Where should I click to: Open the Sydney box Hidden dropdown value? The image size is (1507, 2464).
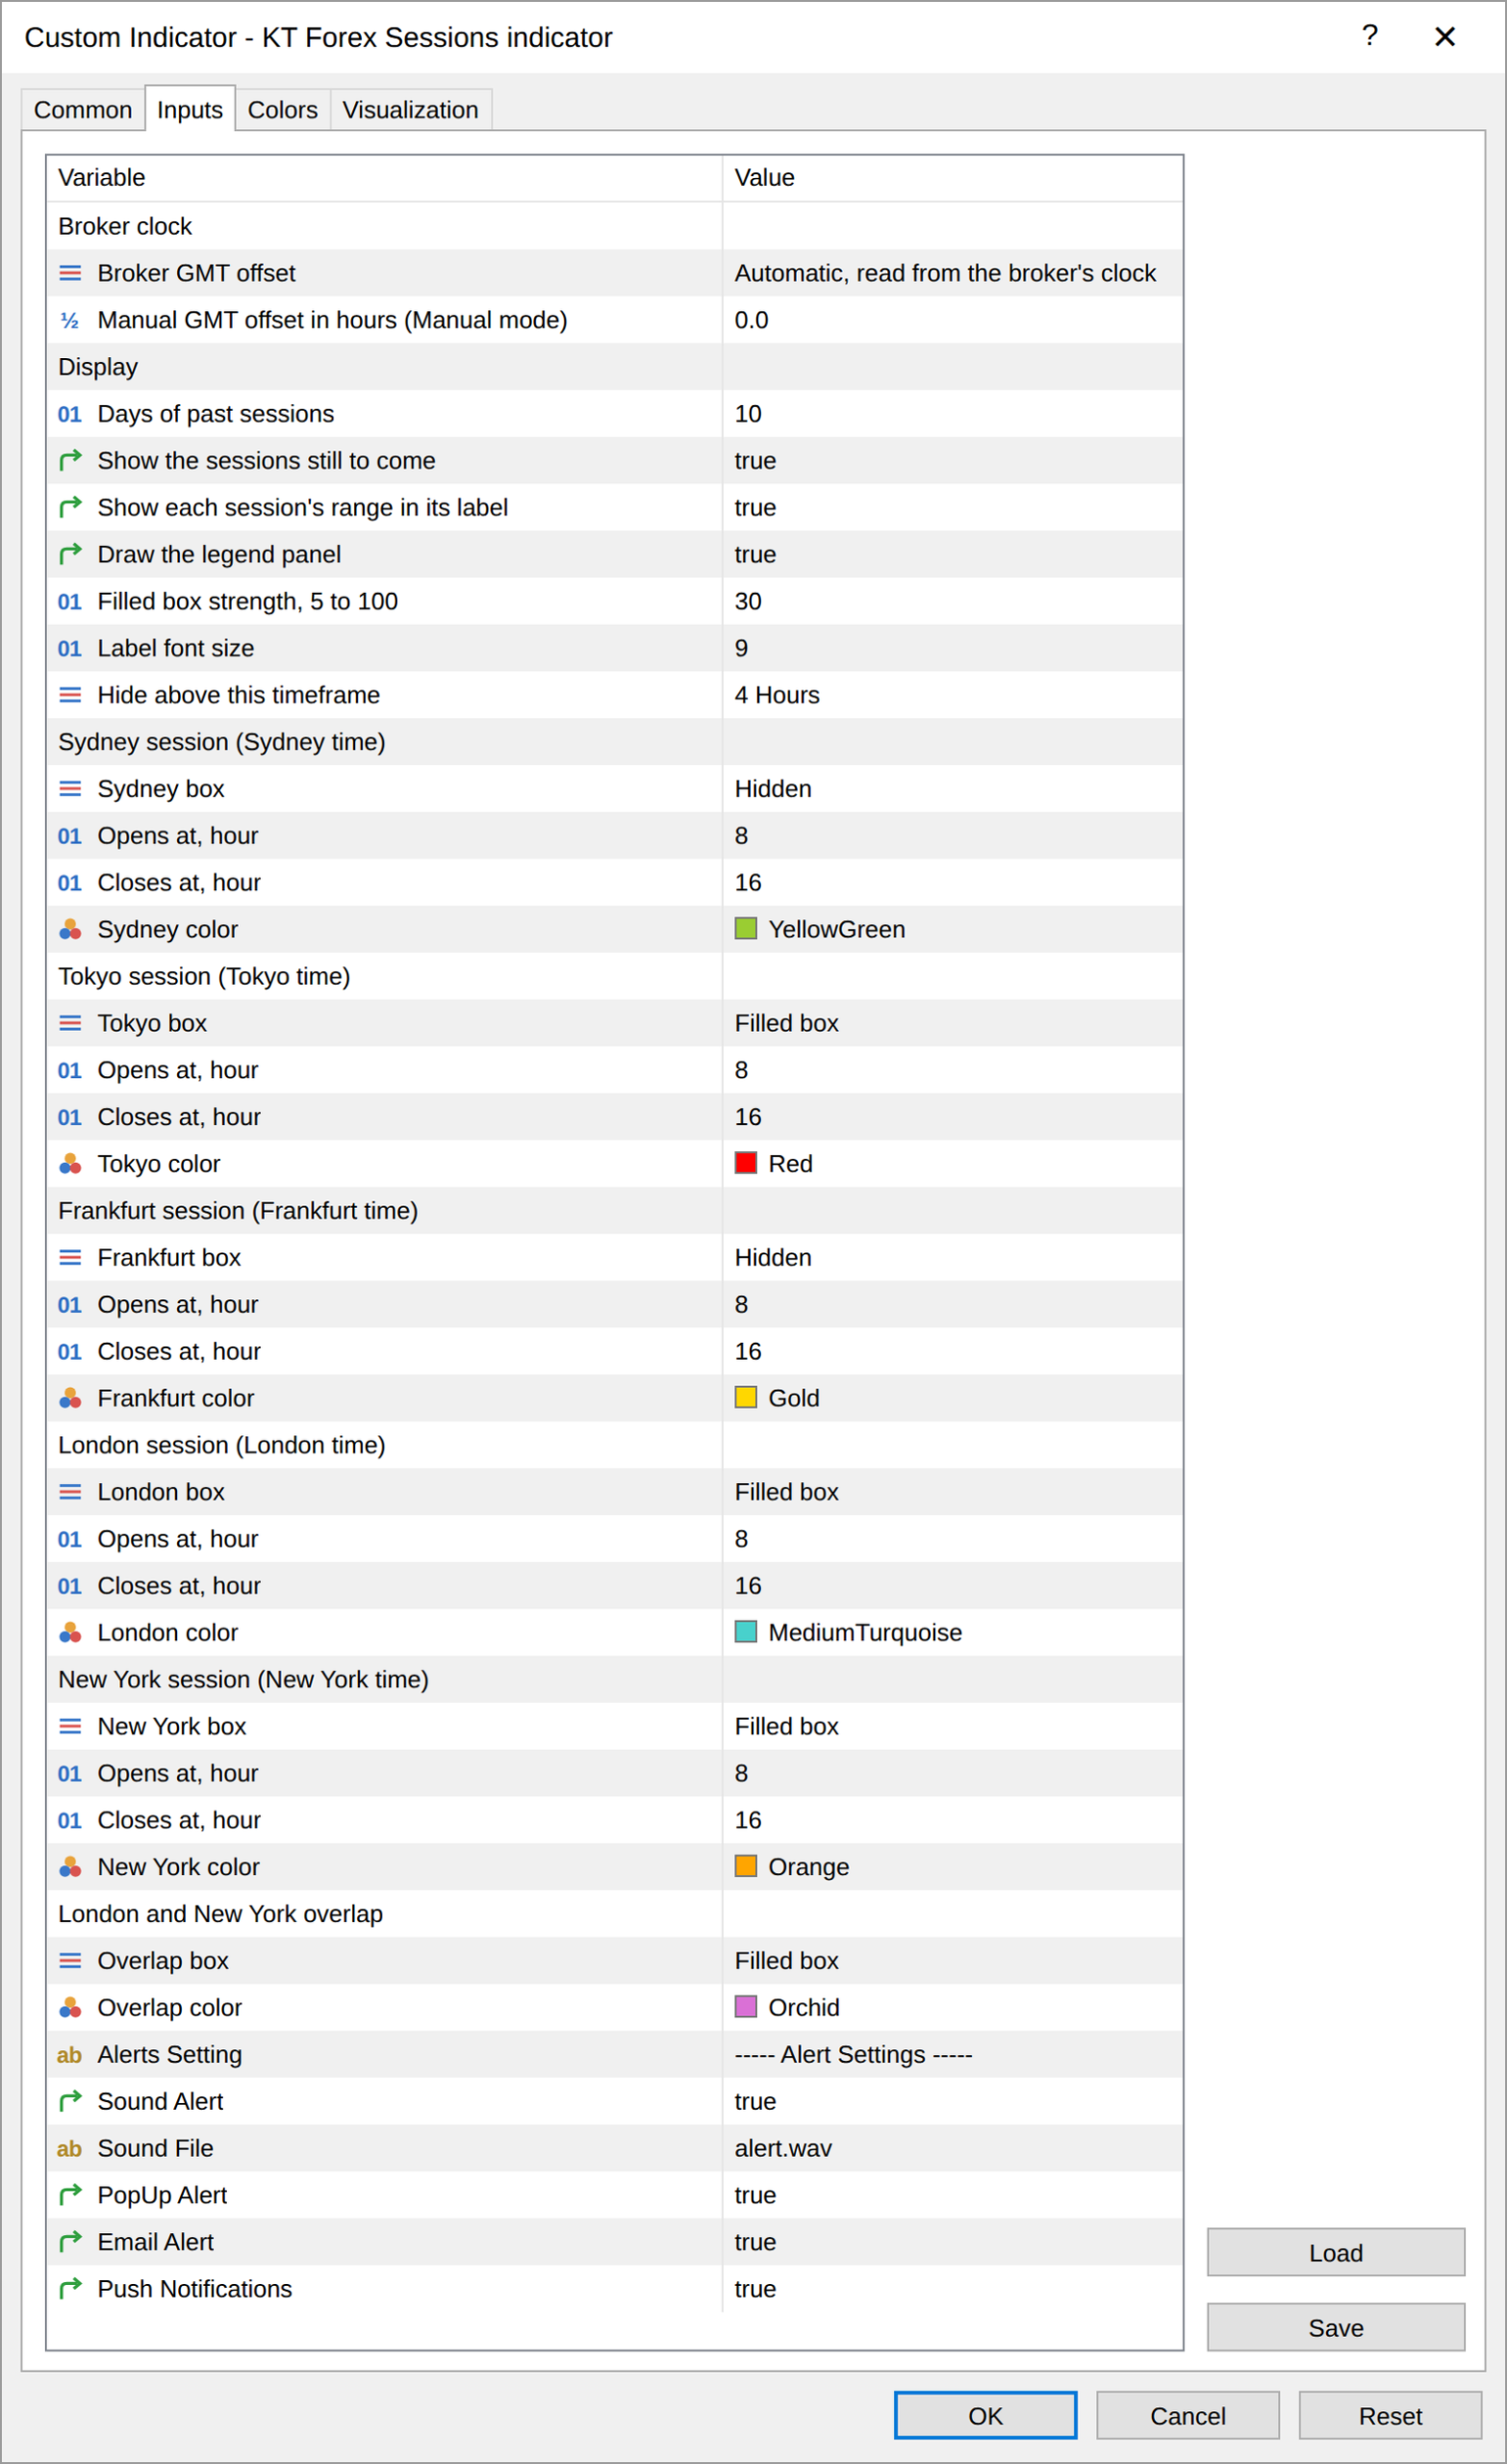coord(952,789)
